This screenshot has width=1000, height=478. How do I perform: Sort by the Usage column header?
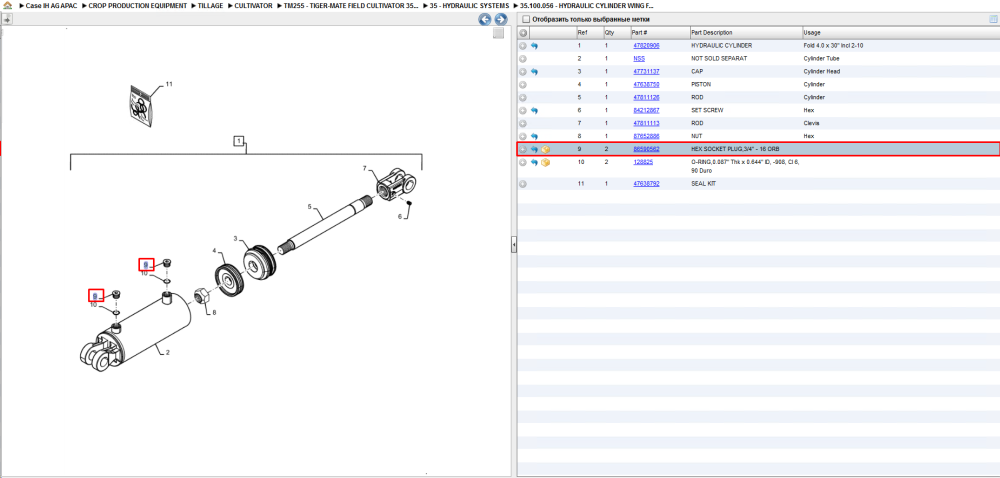pyautogui.click(x=901, y=33)
